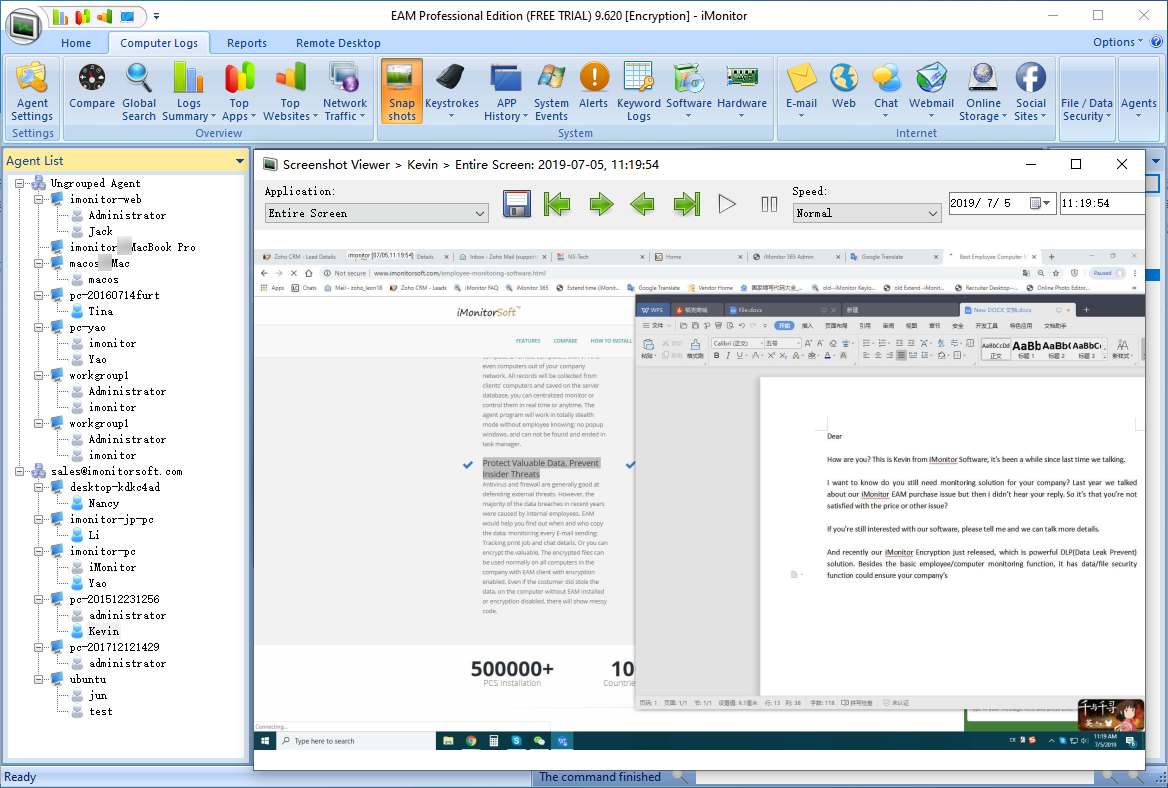Image resolution: width=1168 pixels, height=788 pixels.
Task: Open E-mail logs
Action: click(x=802, y=92)
